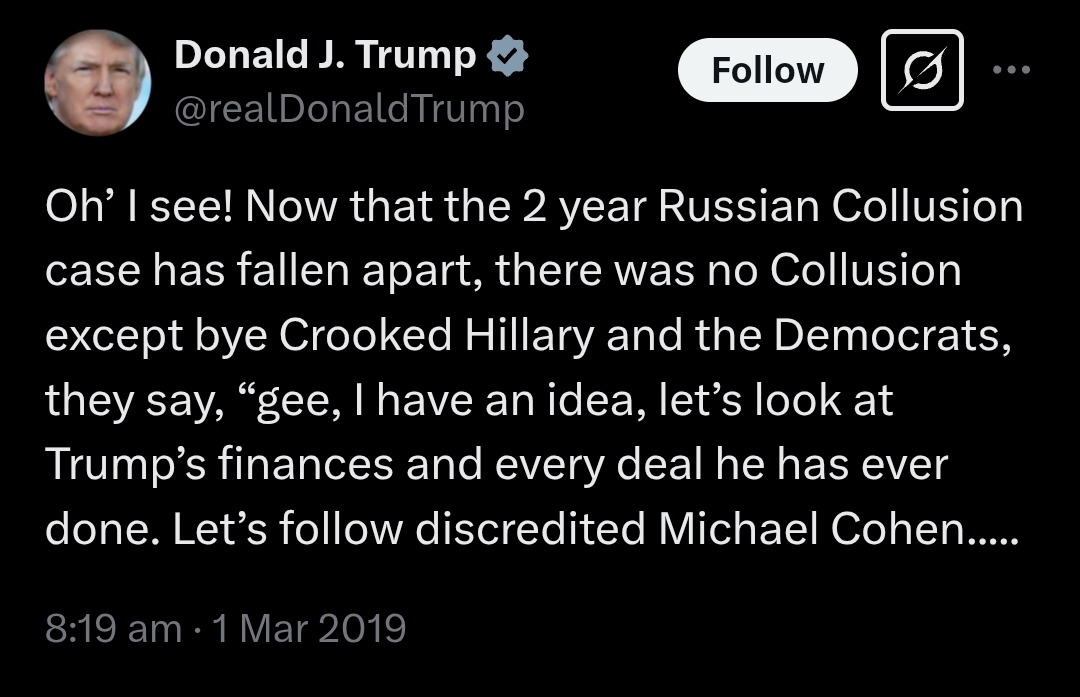Click the 1 Mar 2019 date
The height and width of the screenshot is (697, 1080).
pos(309,628)
